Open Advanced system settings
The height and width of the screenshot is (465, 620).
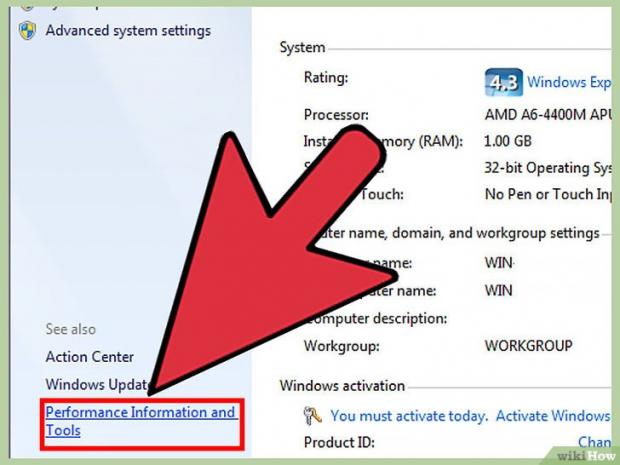click(x=128, y=30)
